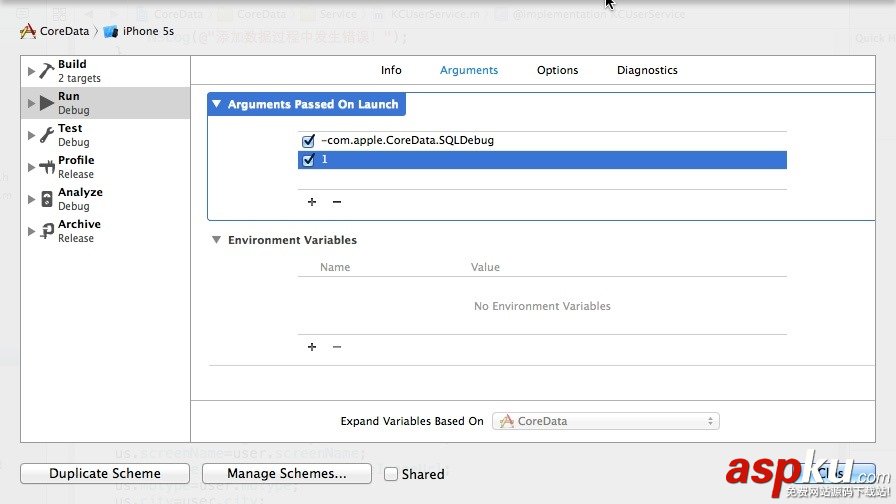Click the Build hammer icon
The width and height of the screenshot is (896, 504).
pos(46,71)
